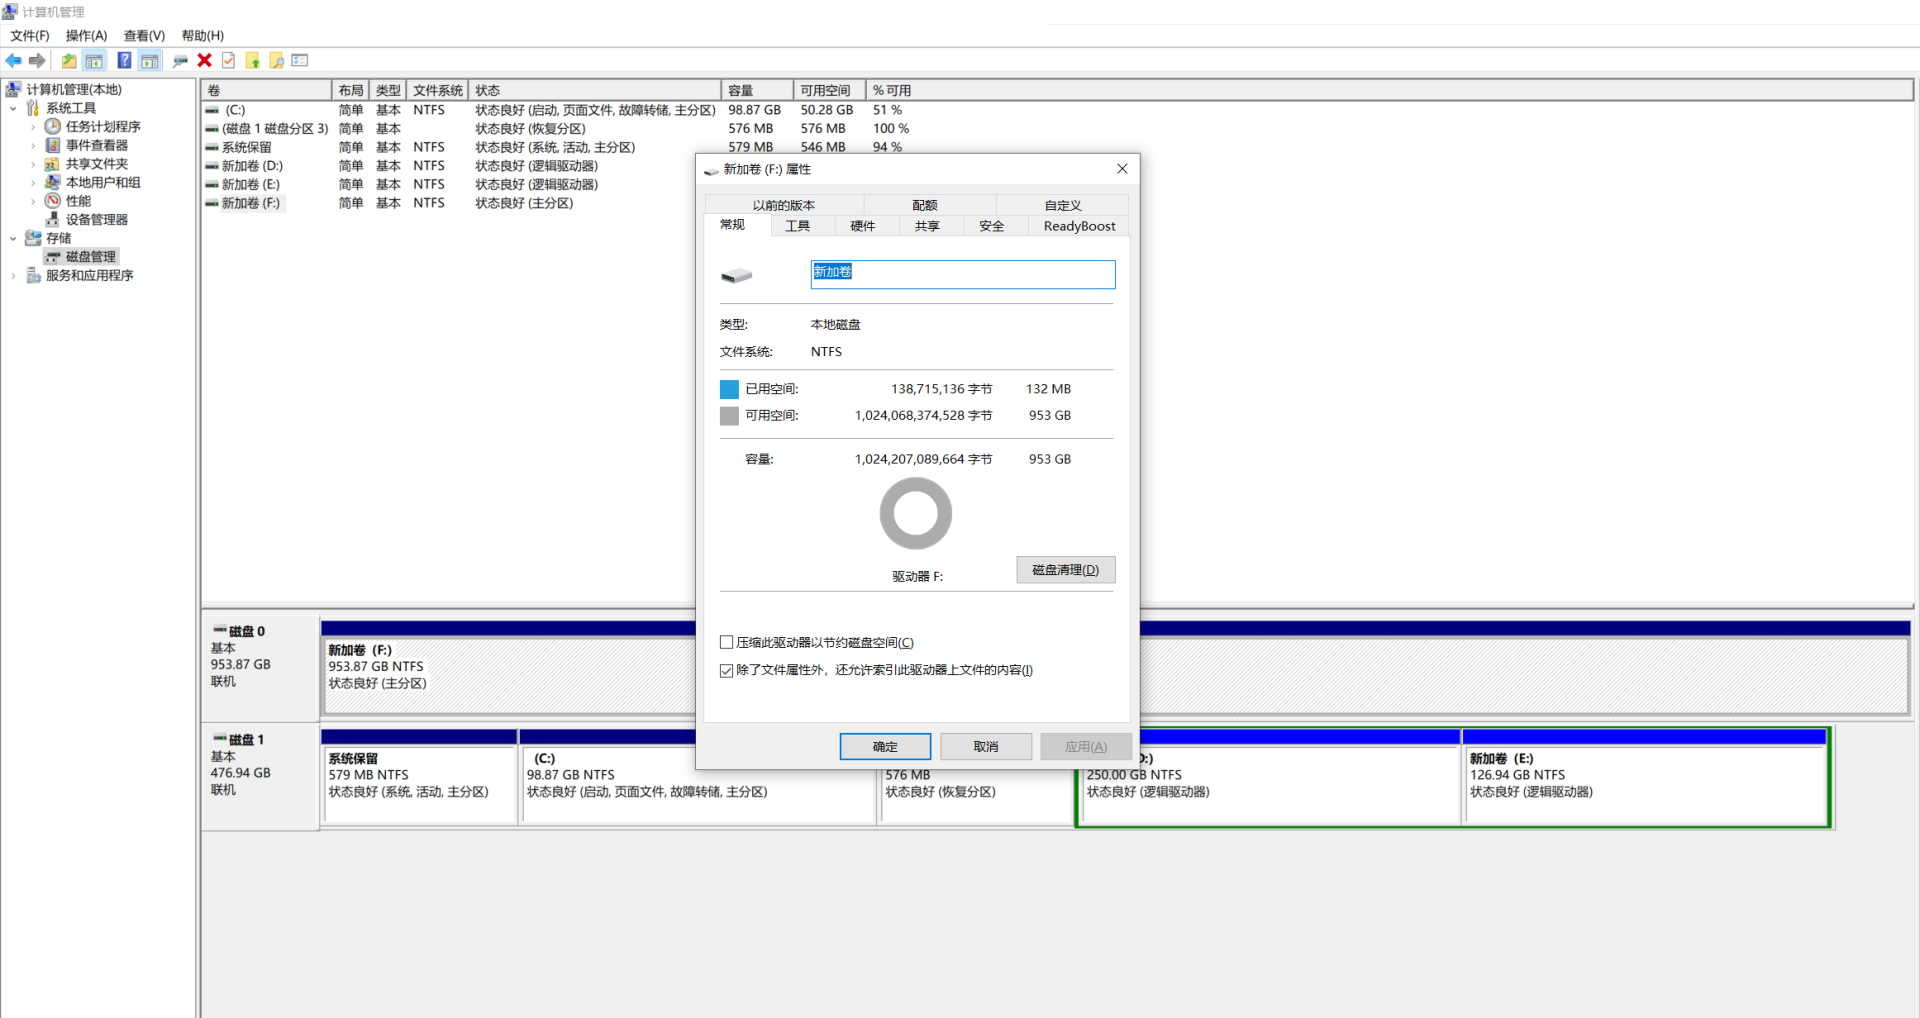Screen dimensions: 1920x1018
Task: Click the computer with magnifier toolbar icon
Action: [x=179, y=60]
